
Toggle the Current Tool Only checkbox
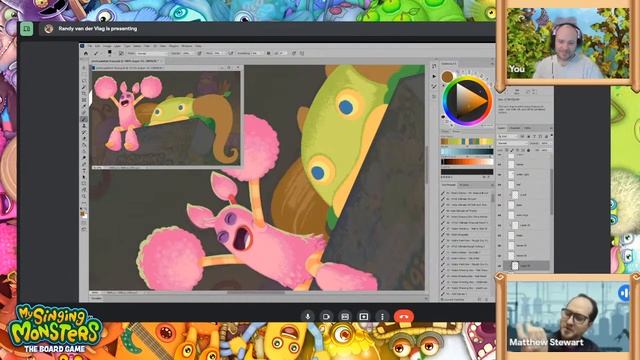(442, 299)
